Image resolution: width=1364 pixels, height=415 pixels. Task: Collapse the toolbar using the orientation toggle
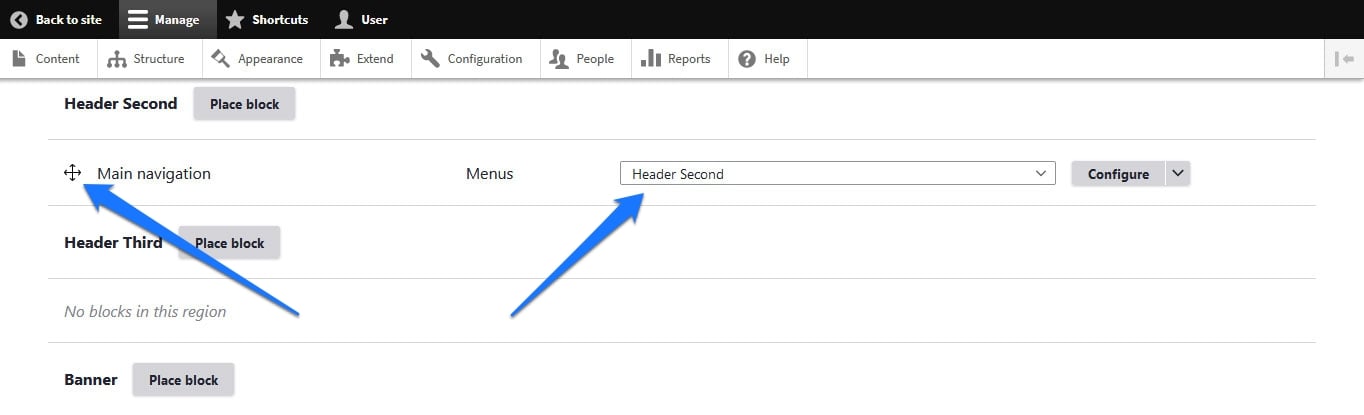point(1344,59)
